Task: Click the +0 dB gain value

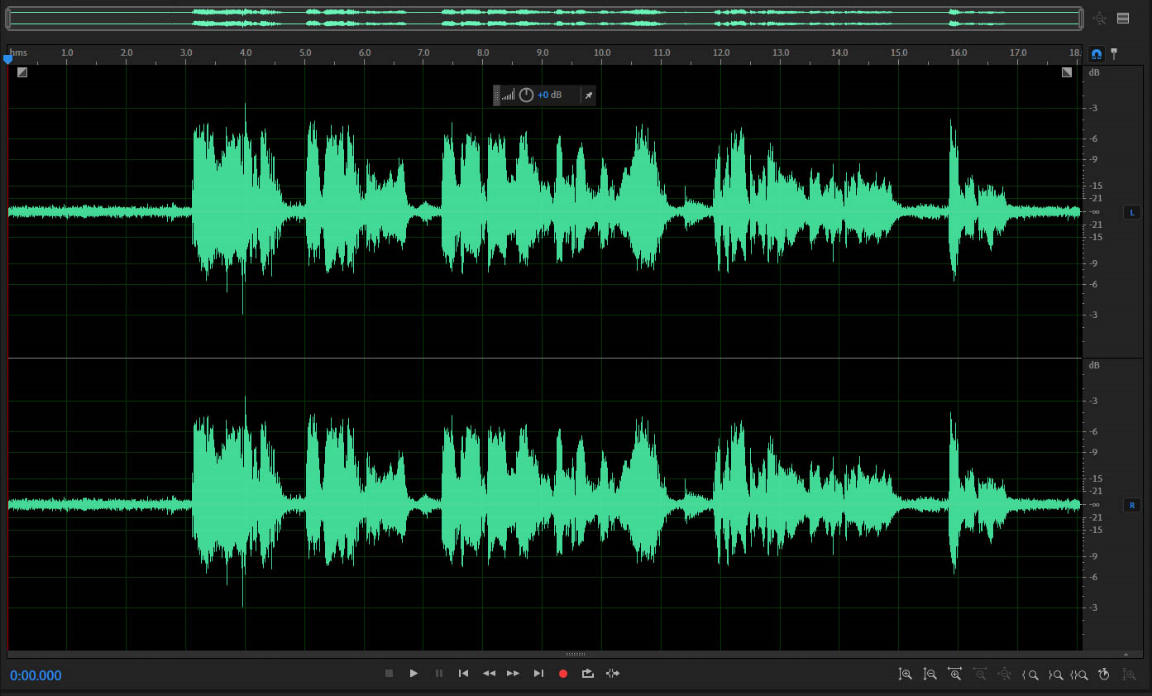Action: (x=550, y=95)
